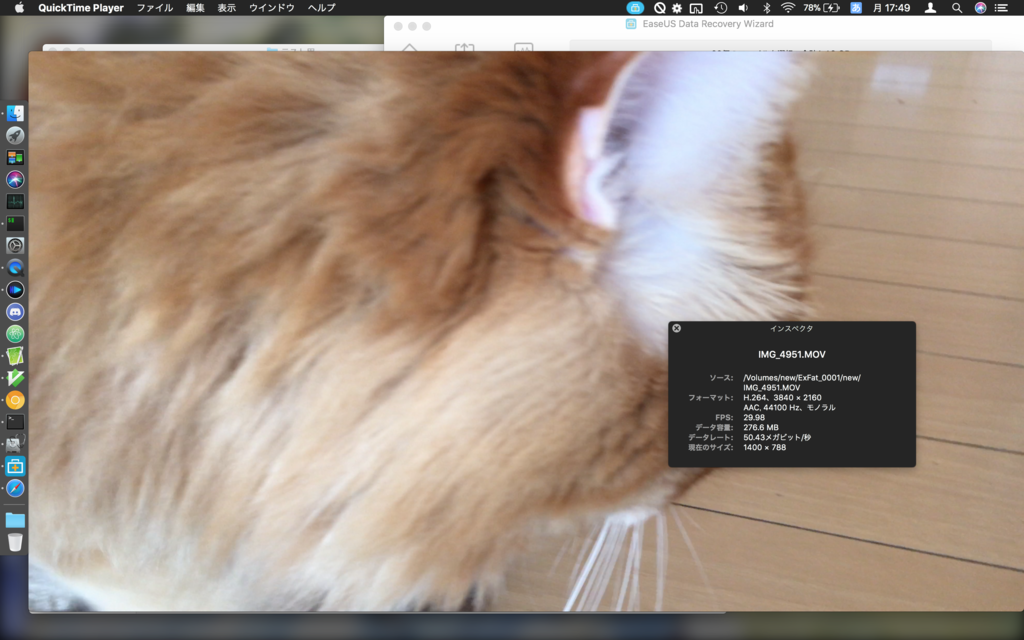Open Bluetooth menu in menu bar
This screenshot has width=1024, height=640.
click(767, 8)
